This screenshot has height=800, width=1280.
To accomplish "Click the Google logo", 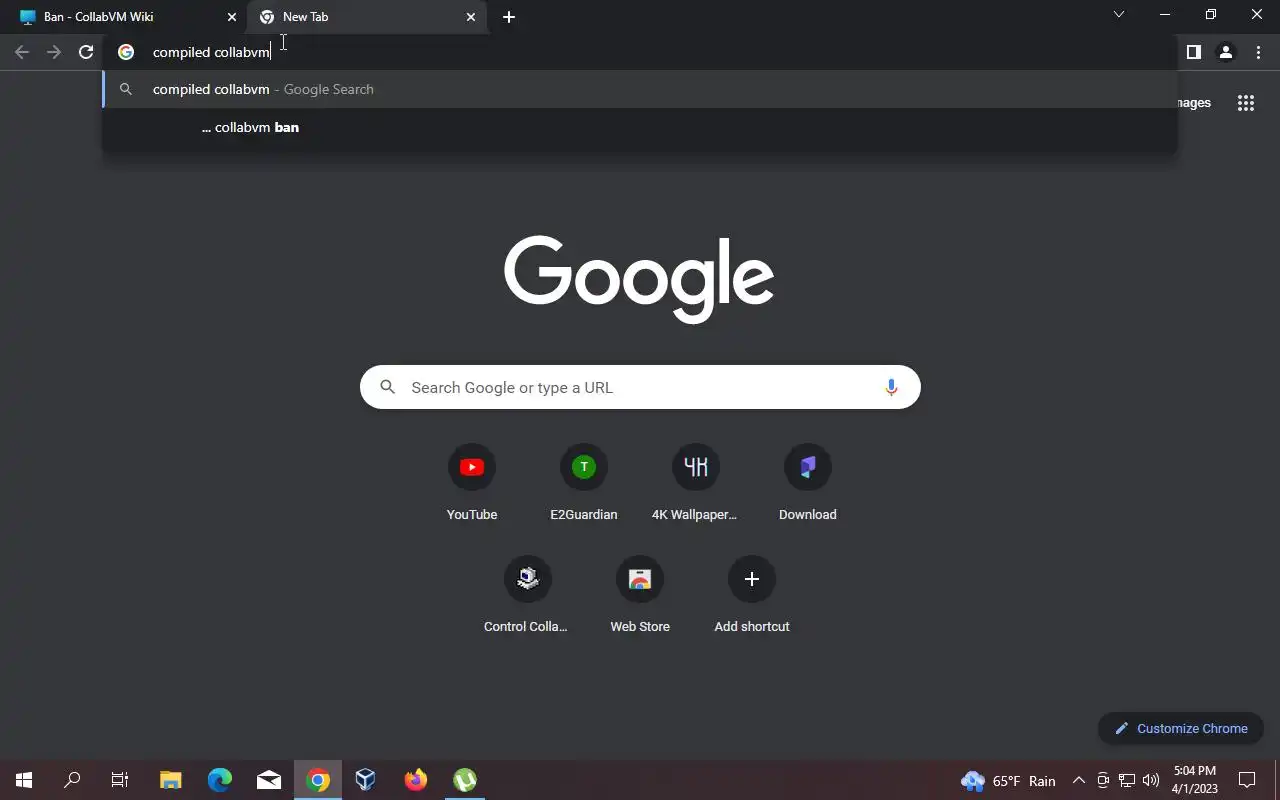I will 639,279.
